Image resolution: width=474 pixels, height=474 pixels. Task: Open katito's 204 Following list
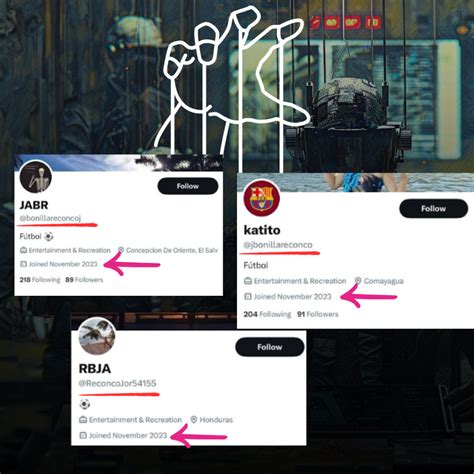tap(267, 314)
